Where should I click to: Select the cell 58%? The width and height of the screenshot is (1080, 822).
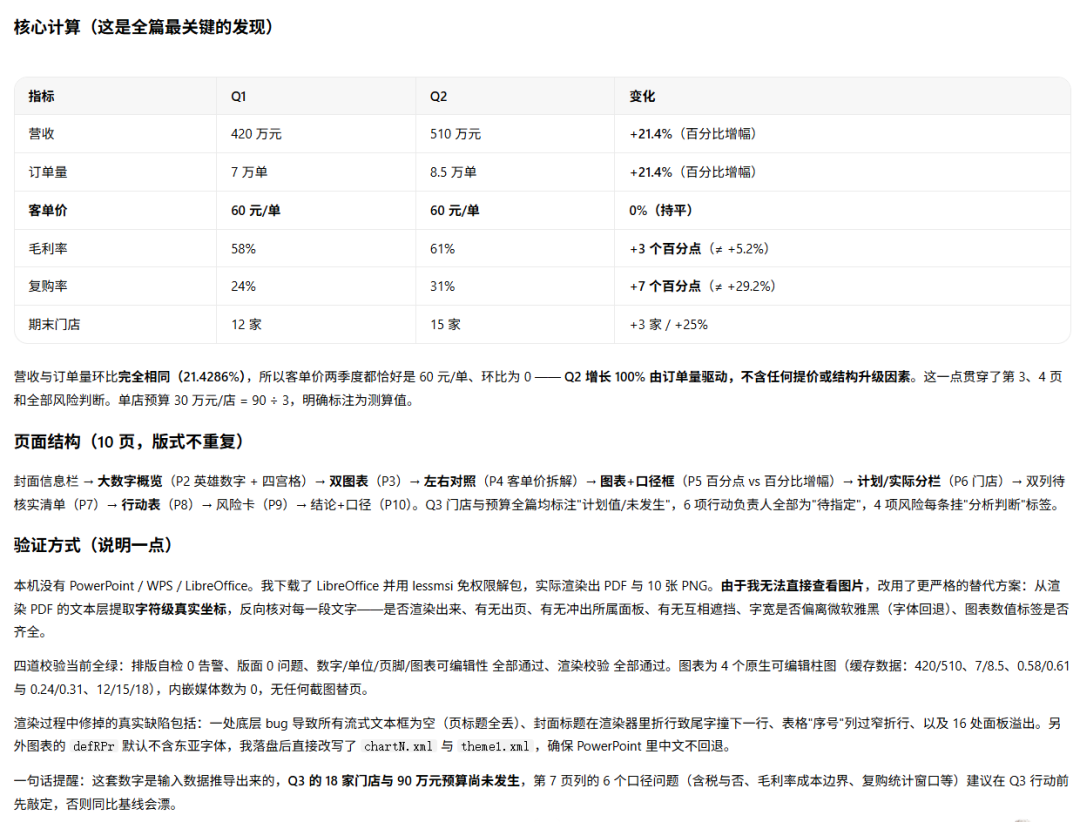pyautogui.click(x=243, y=249)
